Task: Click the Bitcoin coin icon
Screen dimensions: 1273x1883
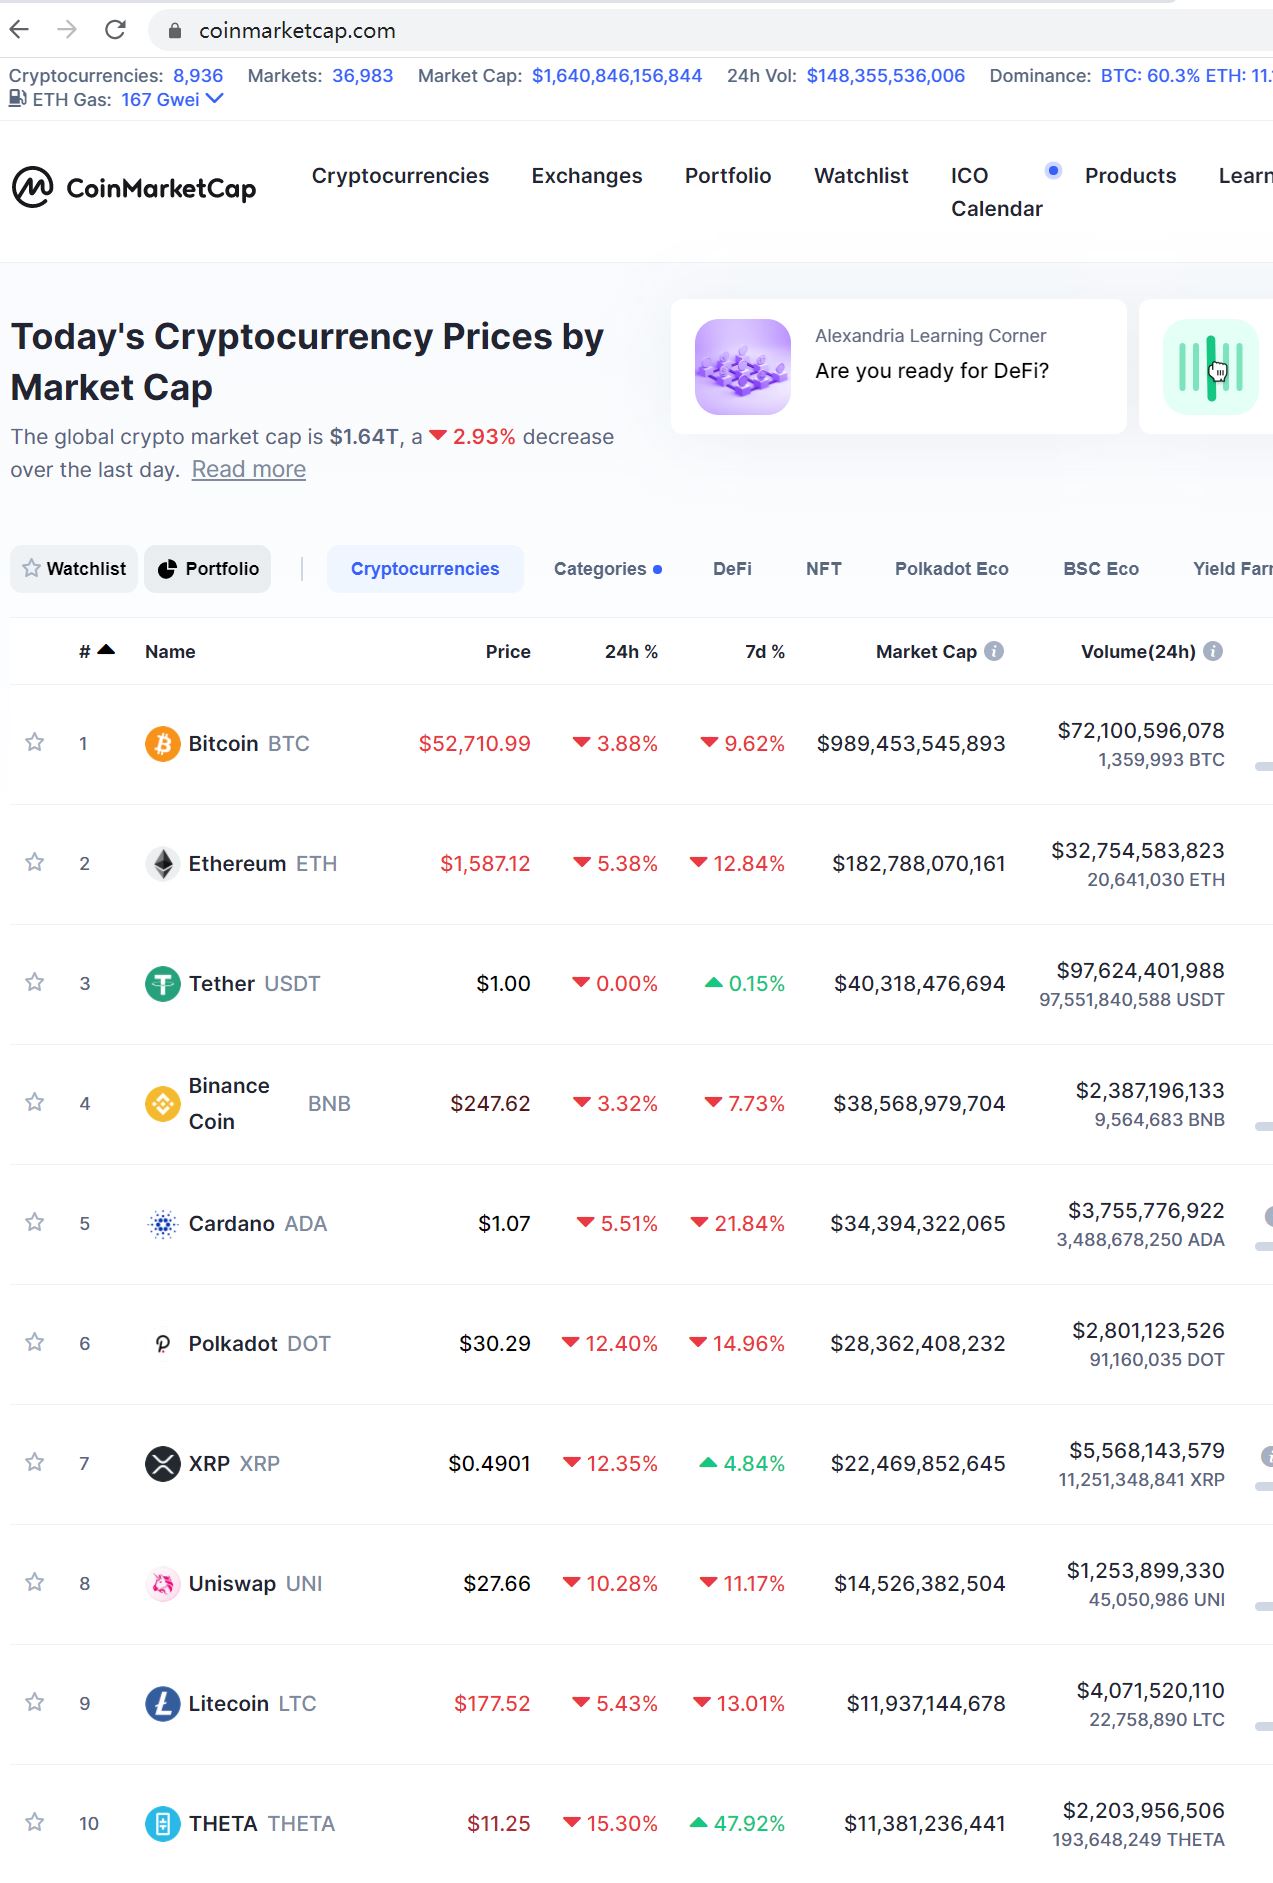Action: coord(163,744)
